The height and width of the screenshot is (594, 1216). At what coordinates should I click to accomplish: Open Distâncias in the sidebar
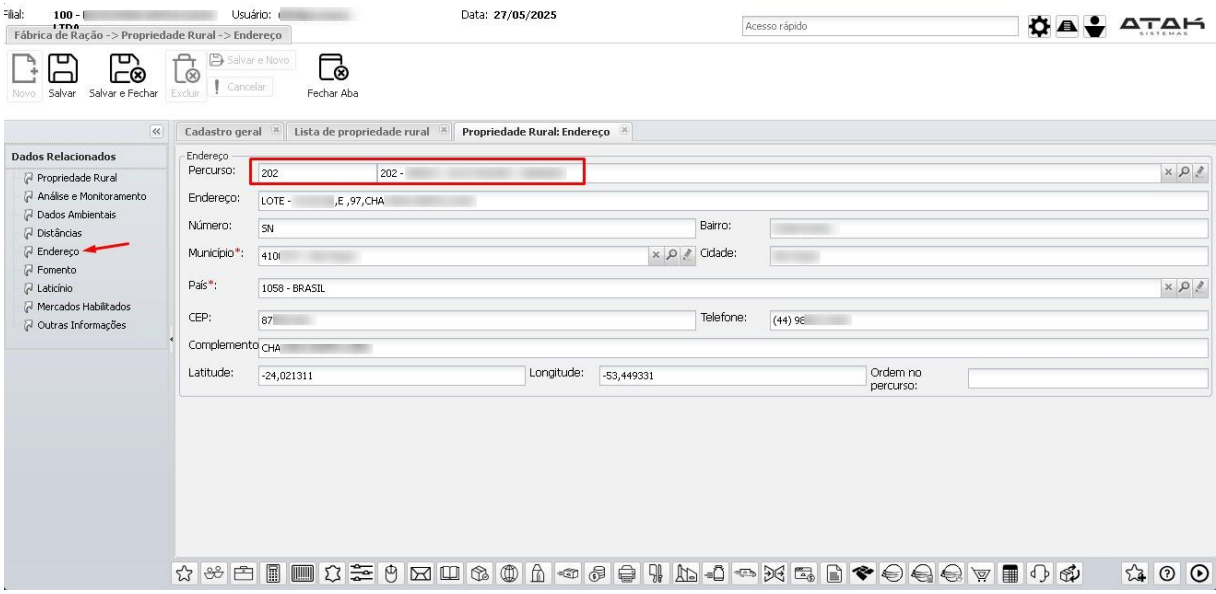tap(59, 232)
